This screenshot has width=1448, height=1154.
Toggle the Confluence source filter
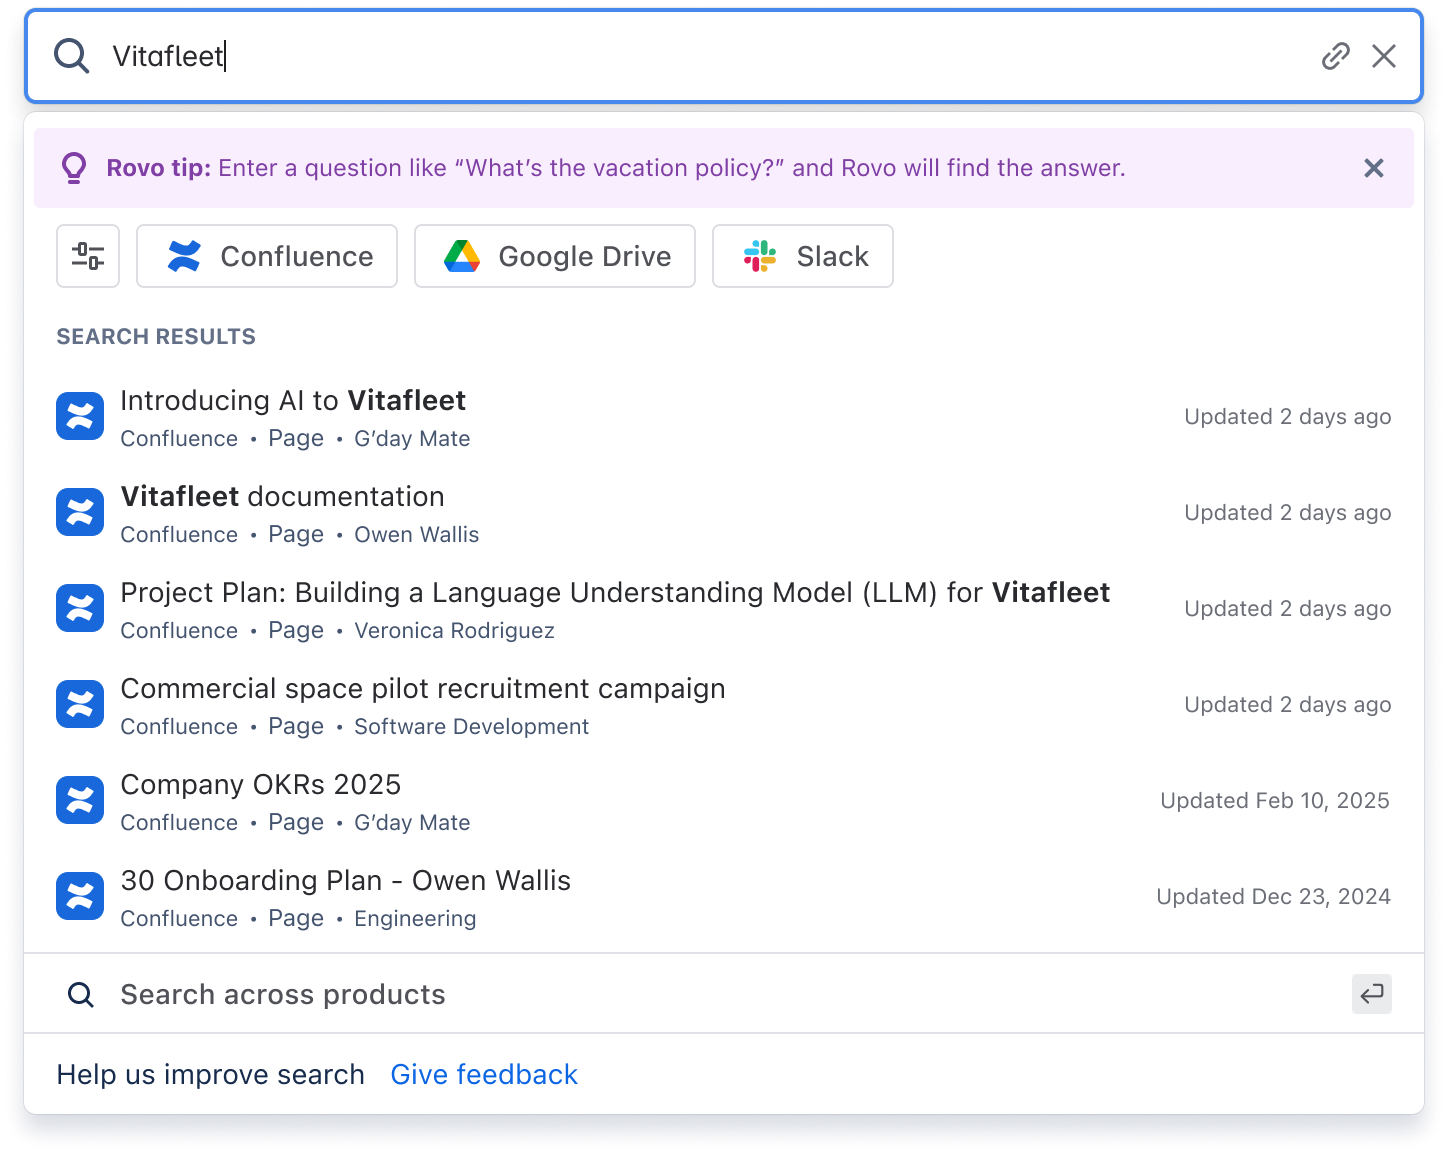click(266, 256)
